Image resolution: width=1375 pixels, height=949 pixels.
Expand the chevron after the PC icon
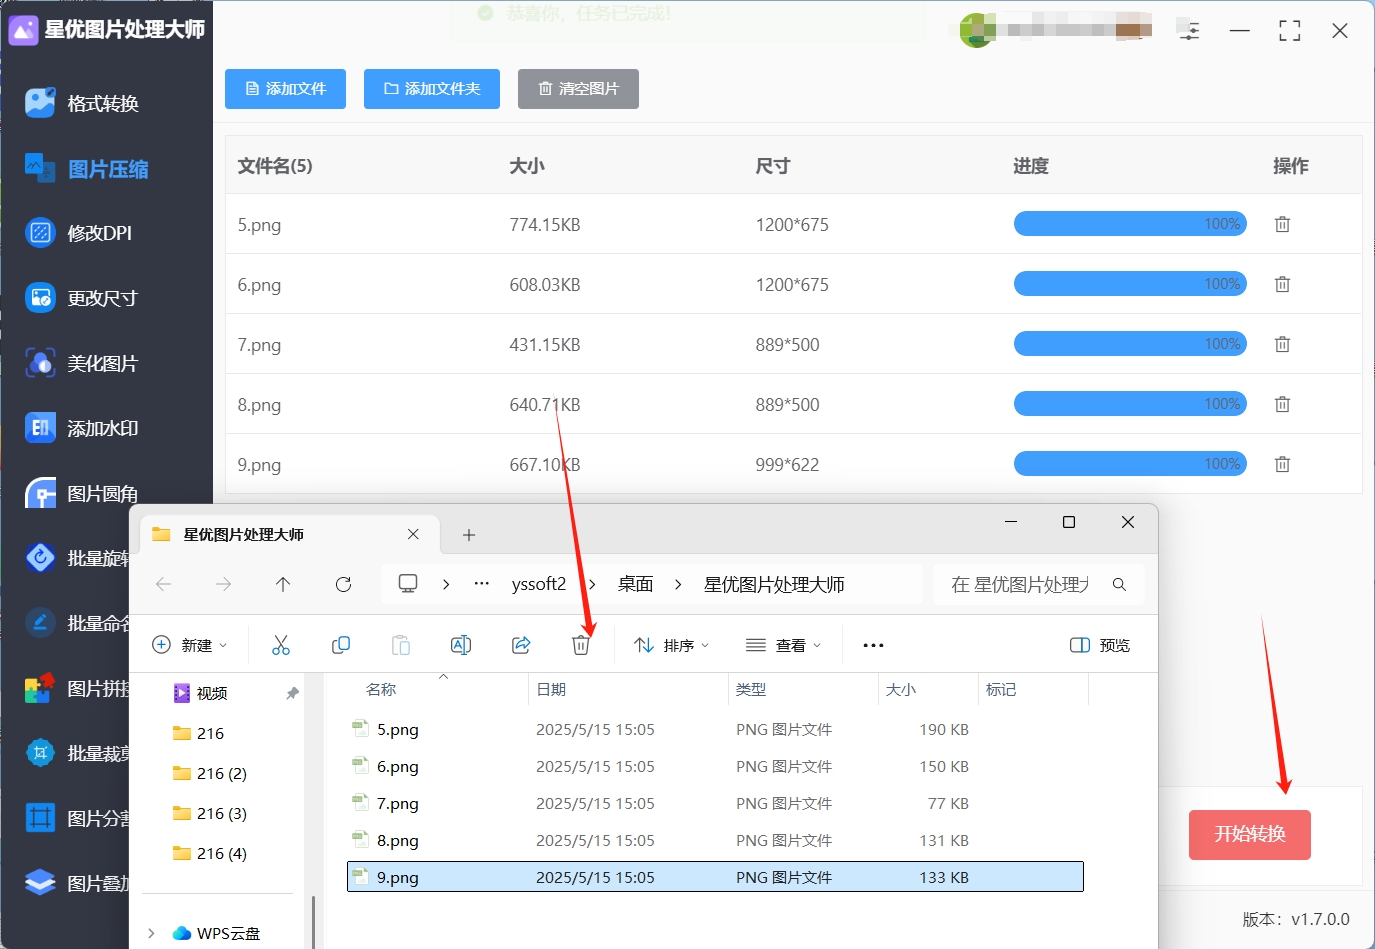point(446,584)
